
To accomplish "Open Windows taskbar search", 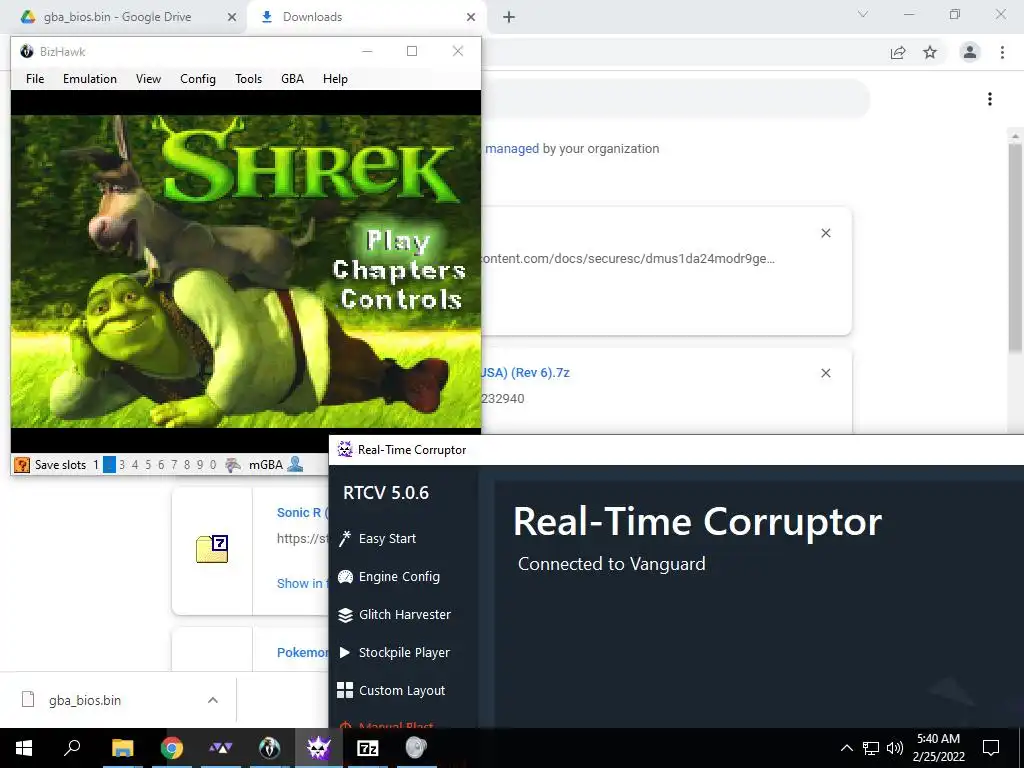I will [72, 748].
